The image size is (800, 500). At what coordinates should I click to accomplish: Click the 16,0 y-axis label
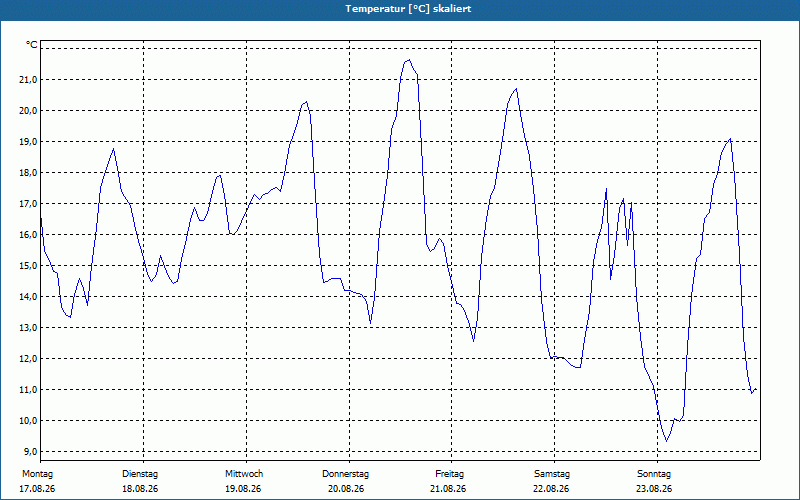pos(28,235)
